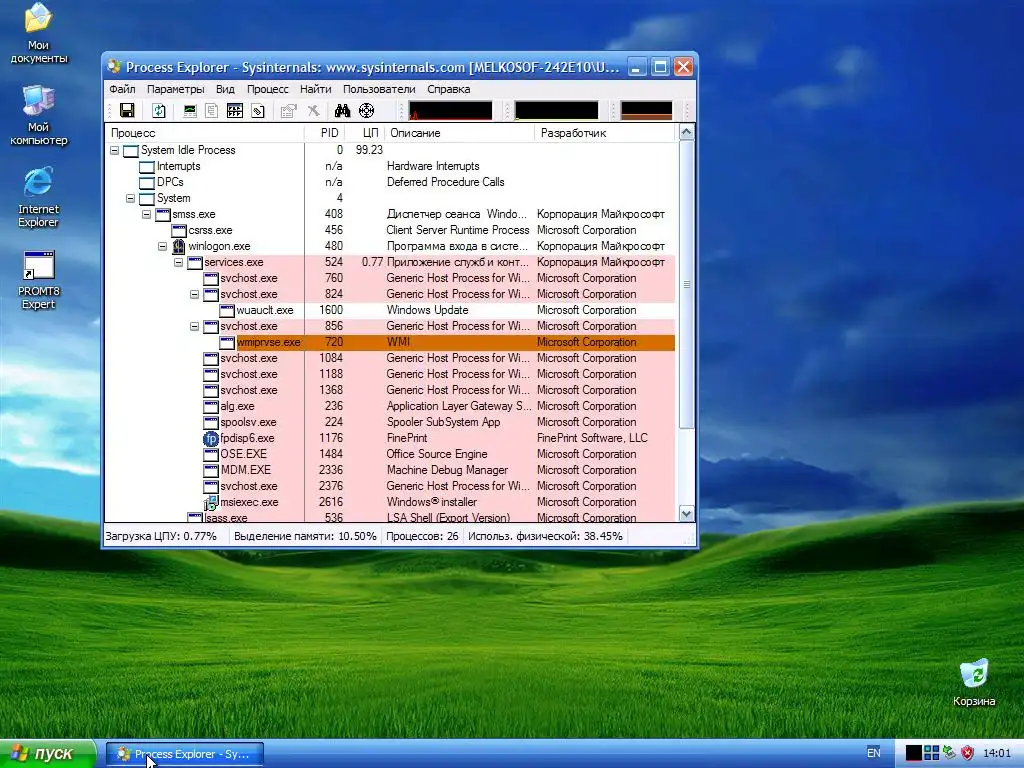Open the PROMT8 Expert desktop shortcut
The width and height of the screenshot is (1024, 768).
(x=39, y=280)
